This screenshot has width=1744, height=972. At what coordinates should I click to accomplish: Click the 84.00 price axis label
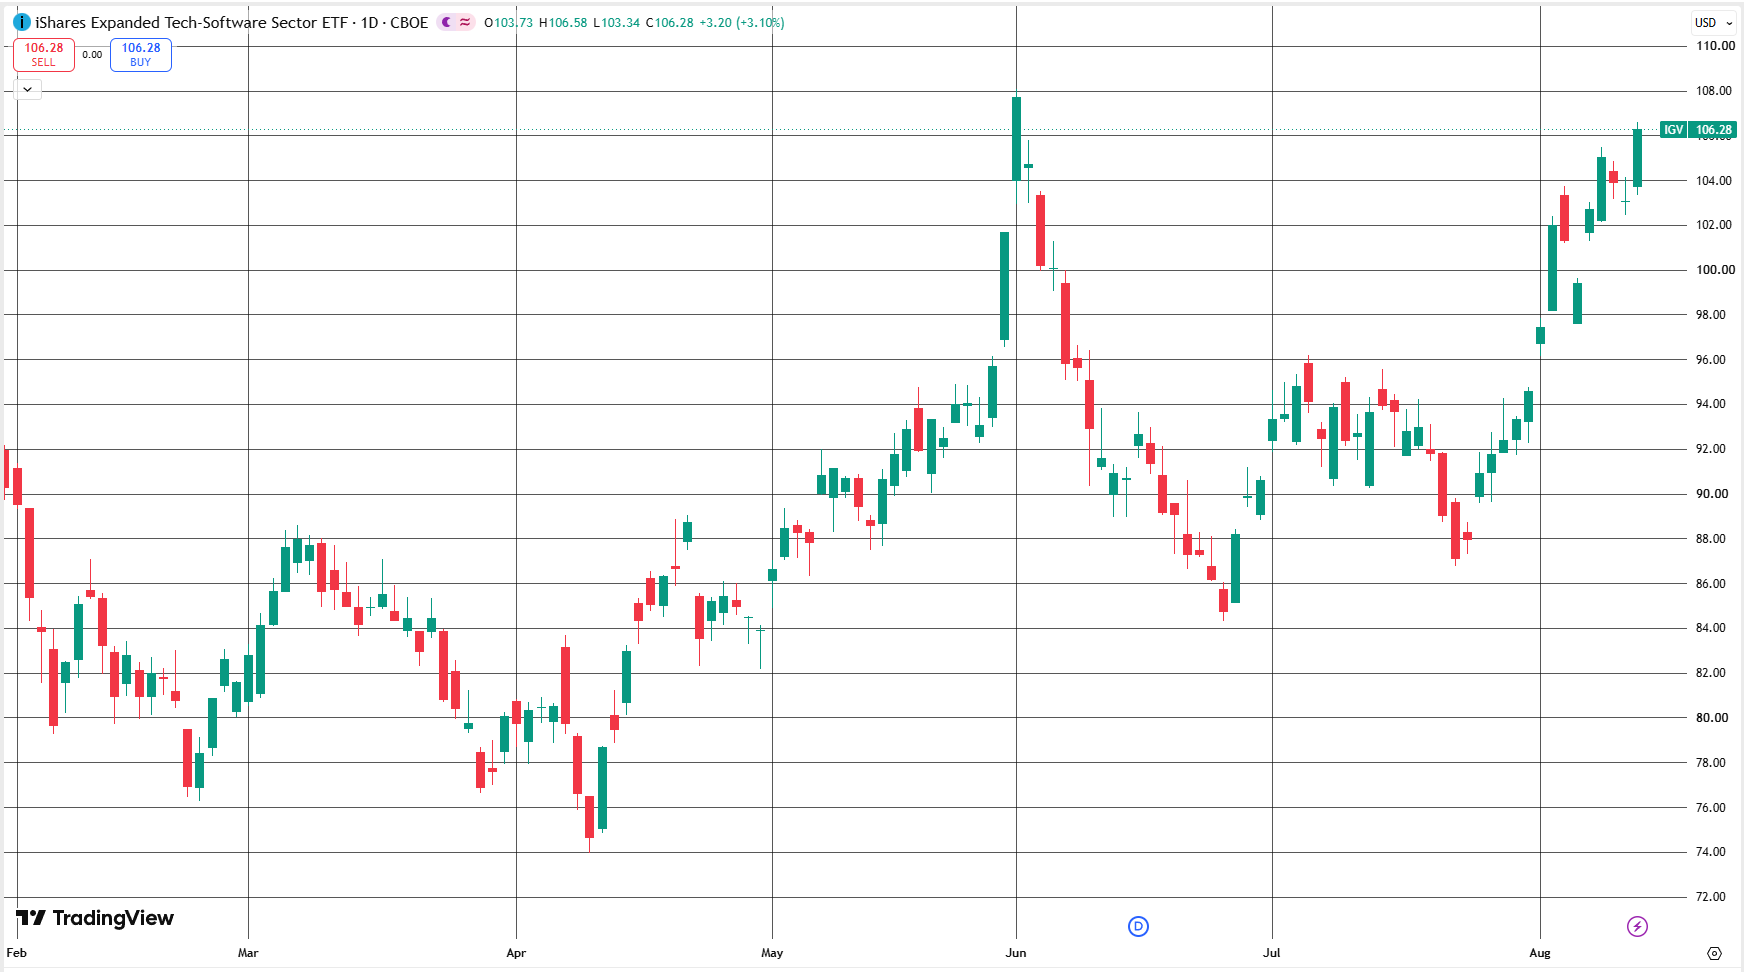[1711, 628]
